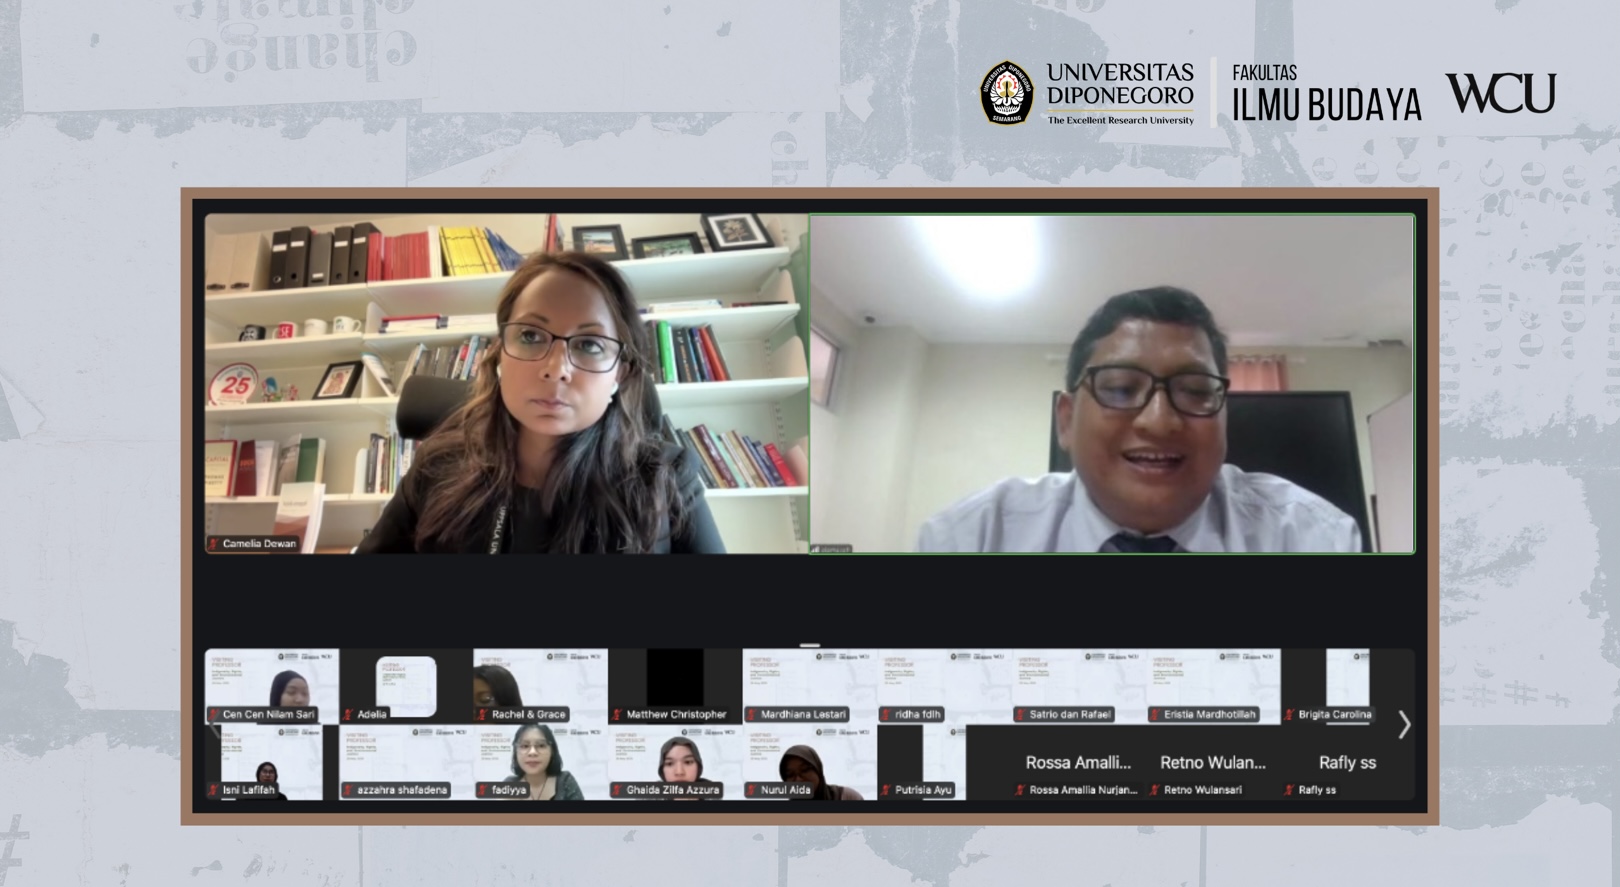1620x887 pixels.
Task: Select Ghaida Zilfa Azzura's video thumbnail
Action: click(x=675, y=762)
